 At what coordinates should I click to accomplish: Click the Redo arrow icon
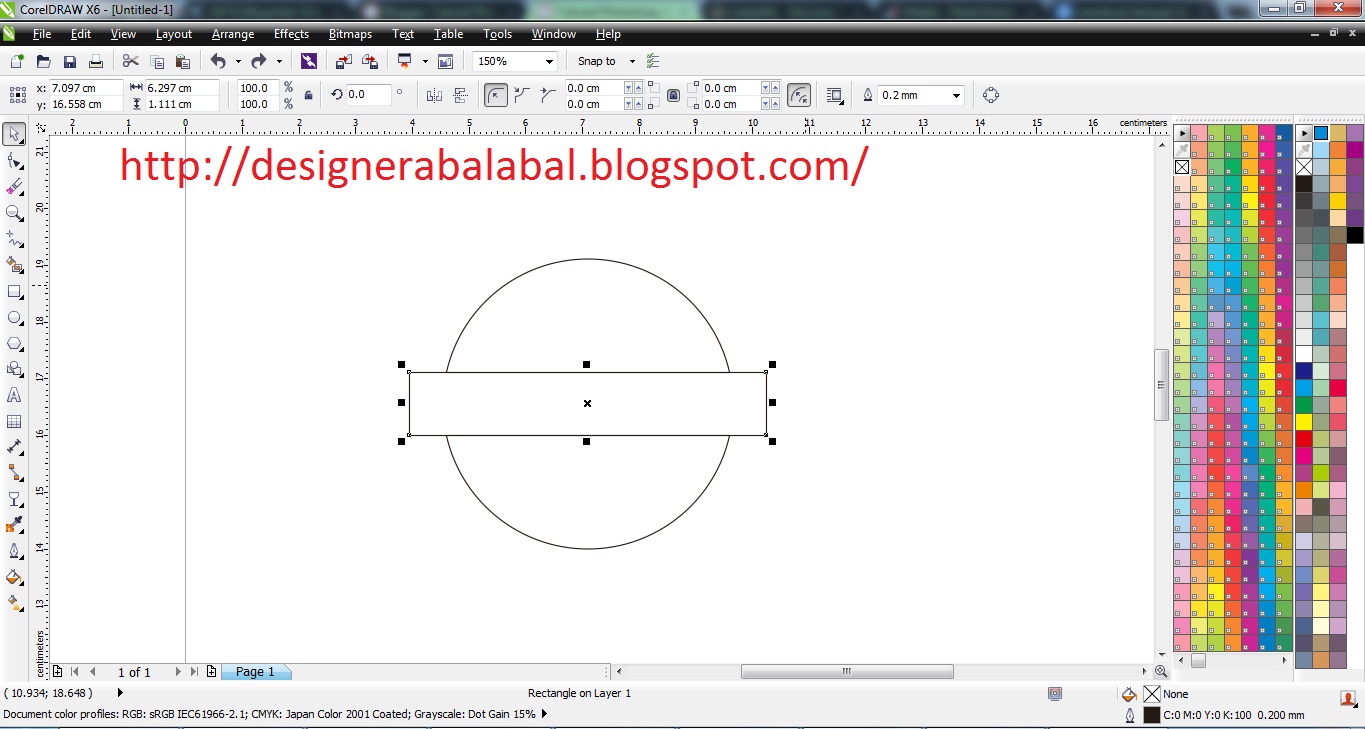(259, 61)
